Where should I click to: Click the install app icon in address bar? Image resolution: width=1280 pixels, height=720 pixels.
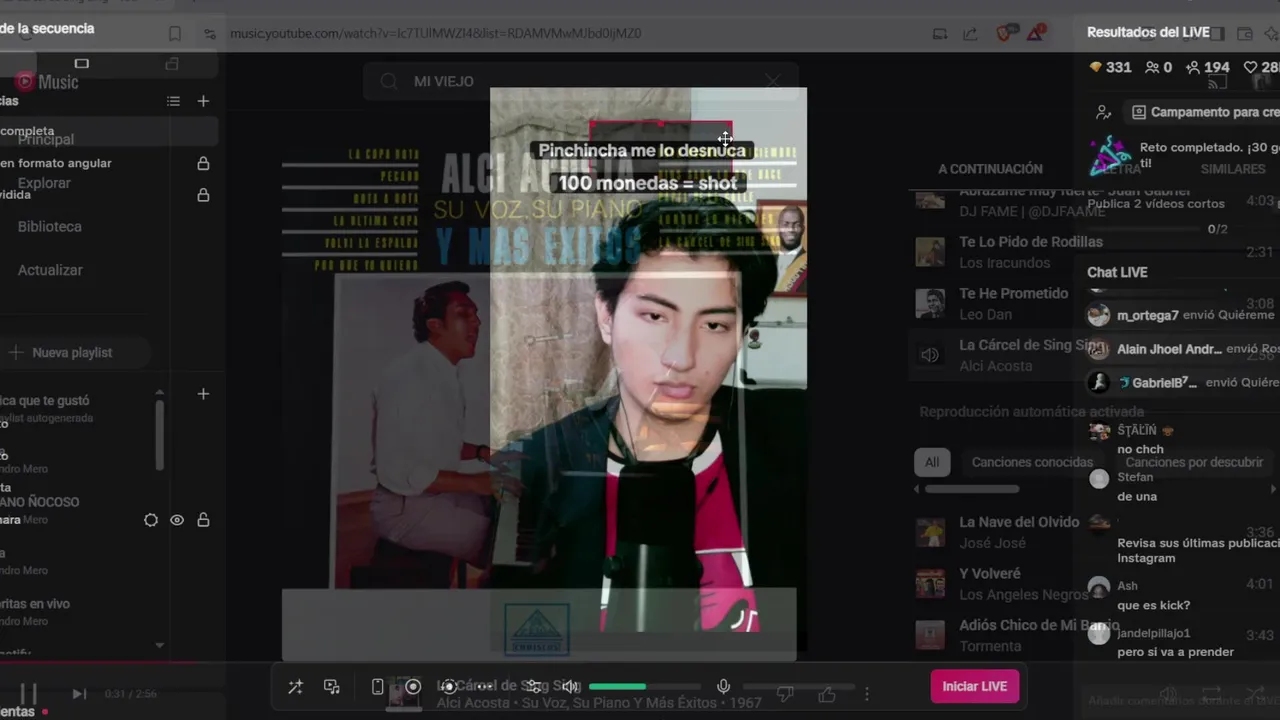point(939,34)
